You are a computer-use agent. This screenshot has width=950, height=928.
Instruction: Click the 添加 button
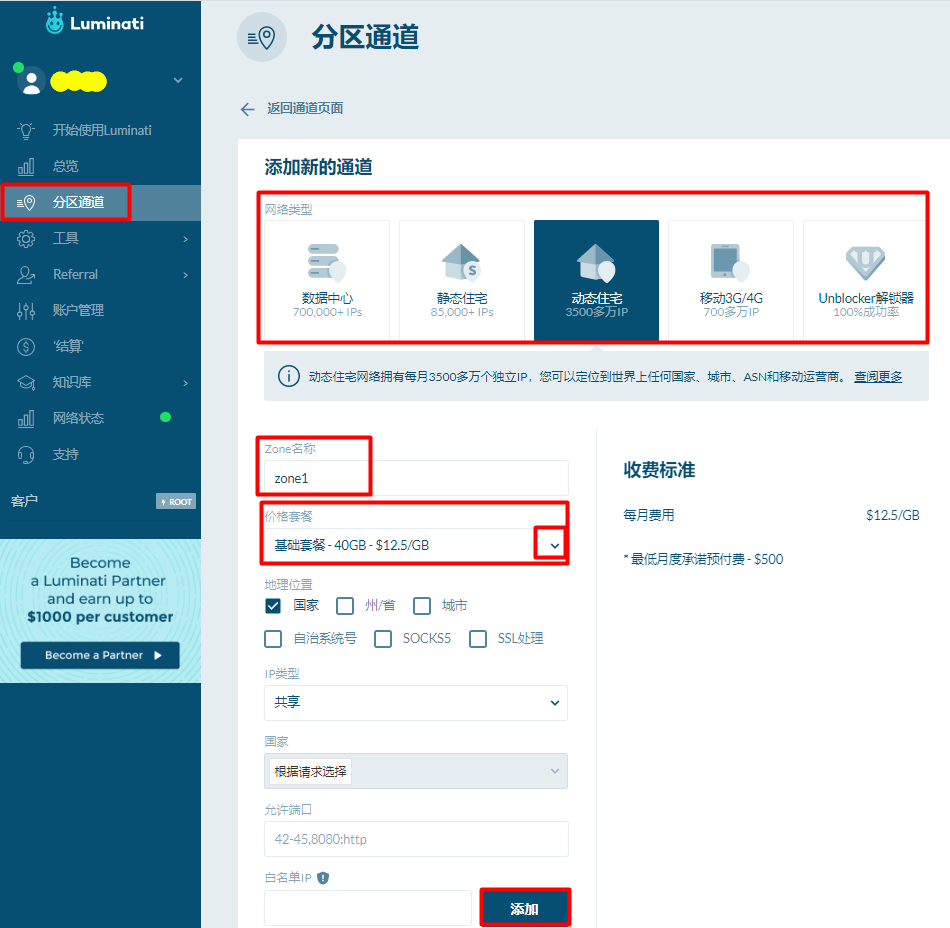pos(525,906)
